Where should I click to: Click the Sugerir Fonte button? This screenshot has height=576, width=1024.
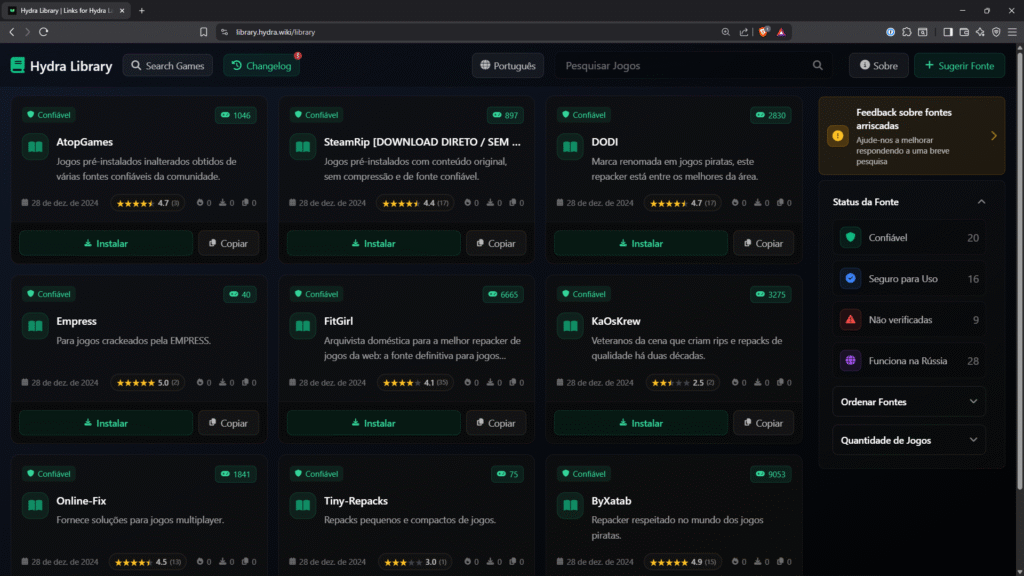point(959,66)
